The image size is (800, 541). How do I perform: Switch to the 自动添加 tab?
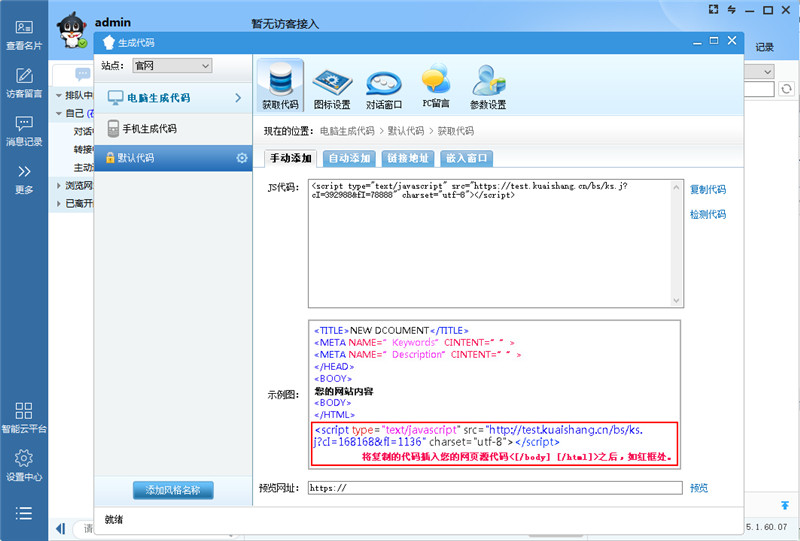[x=349, y=158]
